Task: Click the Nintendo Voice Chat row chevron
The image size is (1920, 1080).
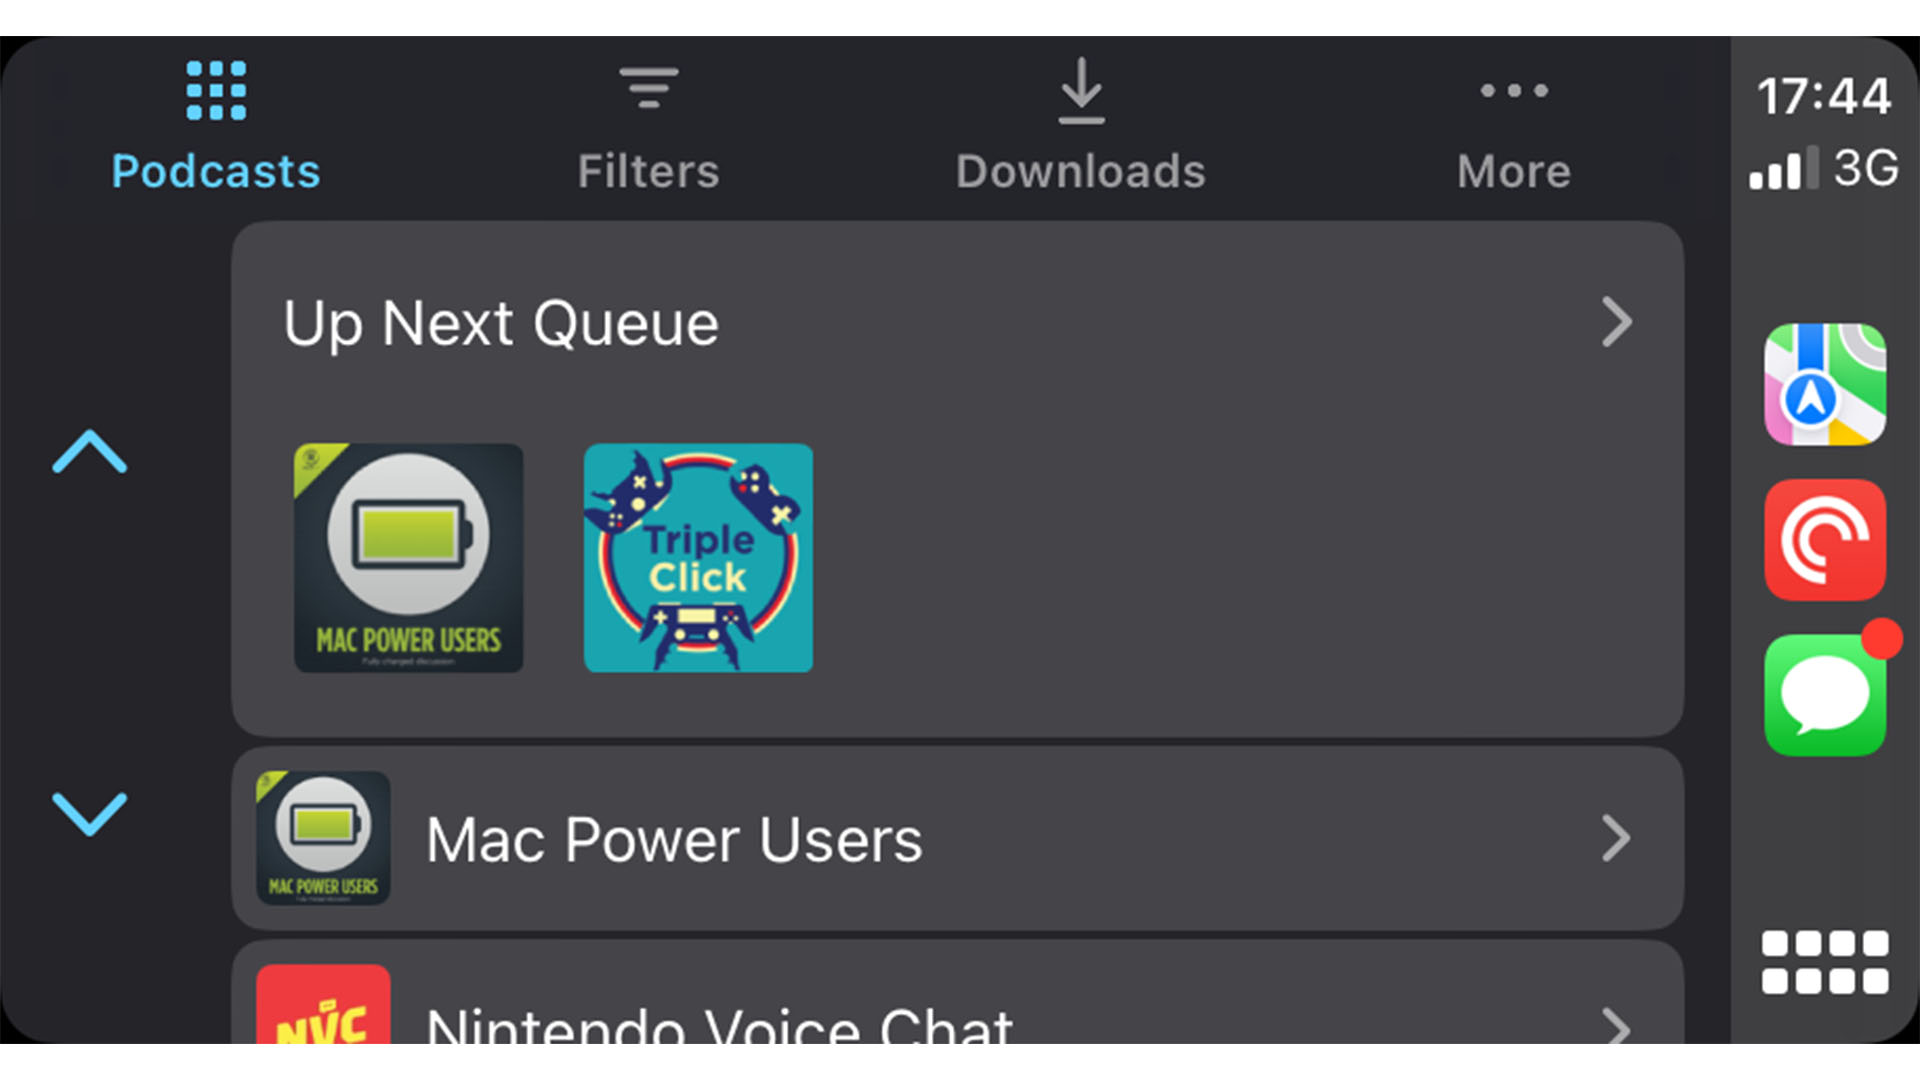Action: [1617, 1025]
